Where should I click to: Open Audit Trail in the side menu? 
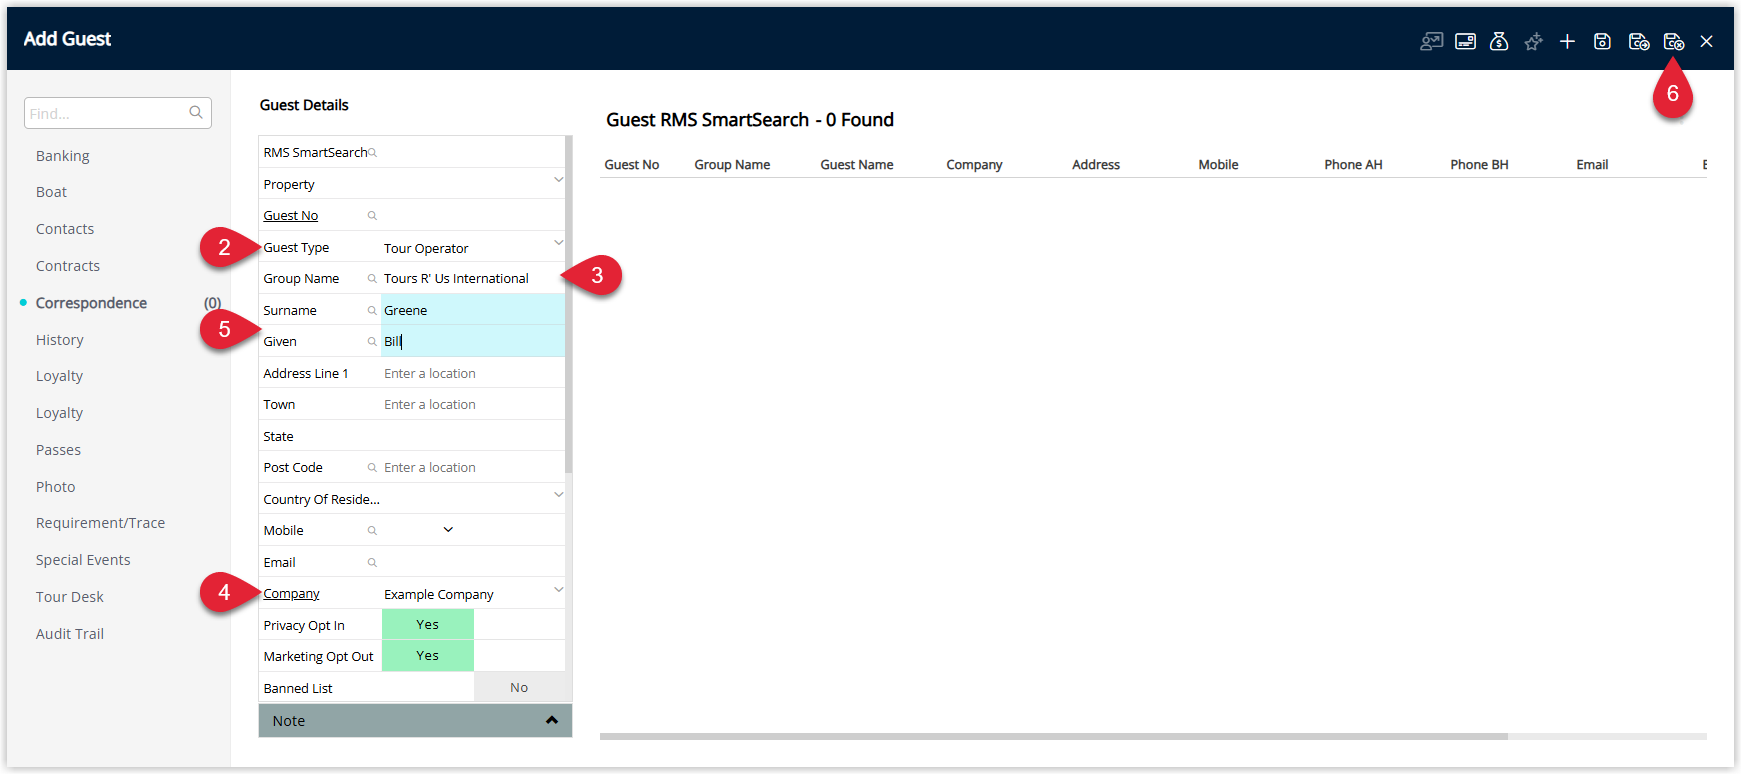coord(70,634)
